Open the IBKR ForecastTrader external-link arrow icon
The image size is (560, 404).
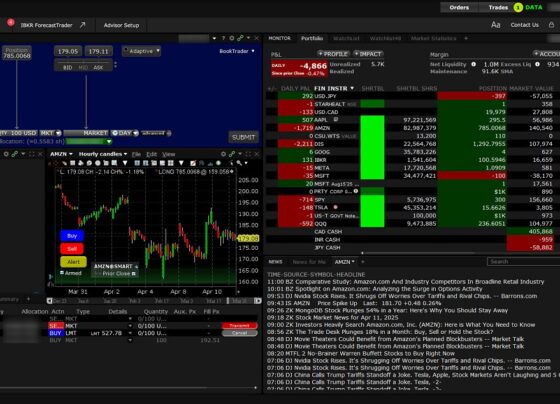[82, 25]
